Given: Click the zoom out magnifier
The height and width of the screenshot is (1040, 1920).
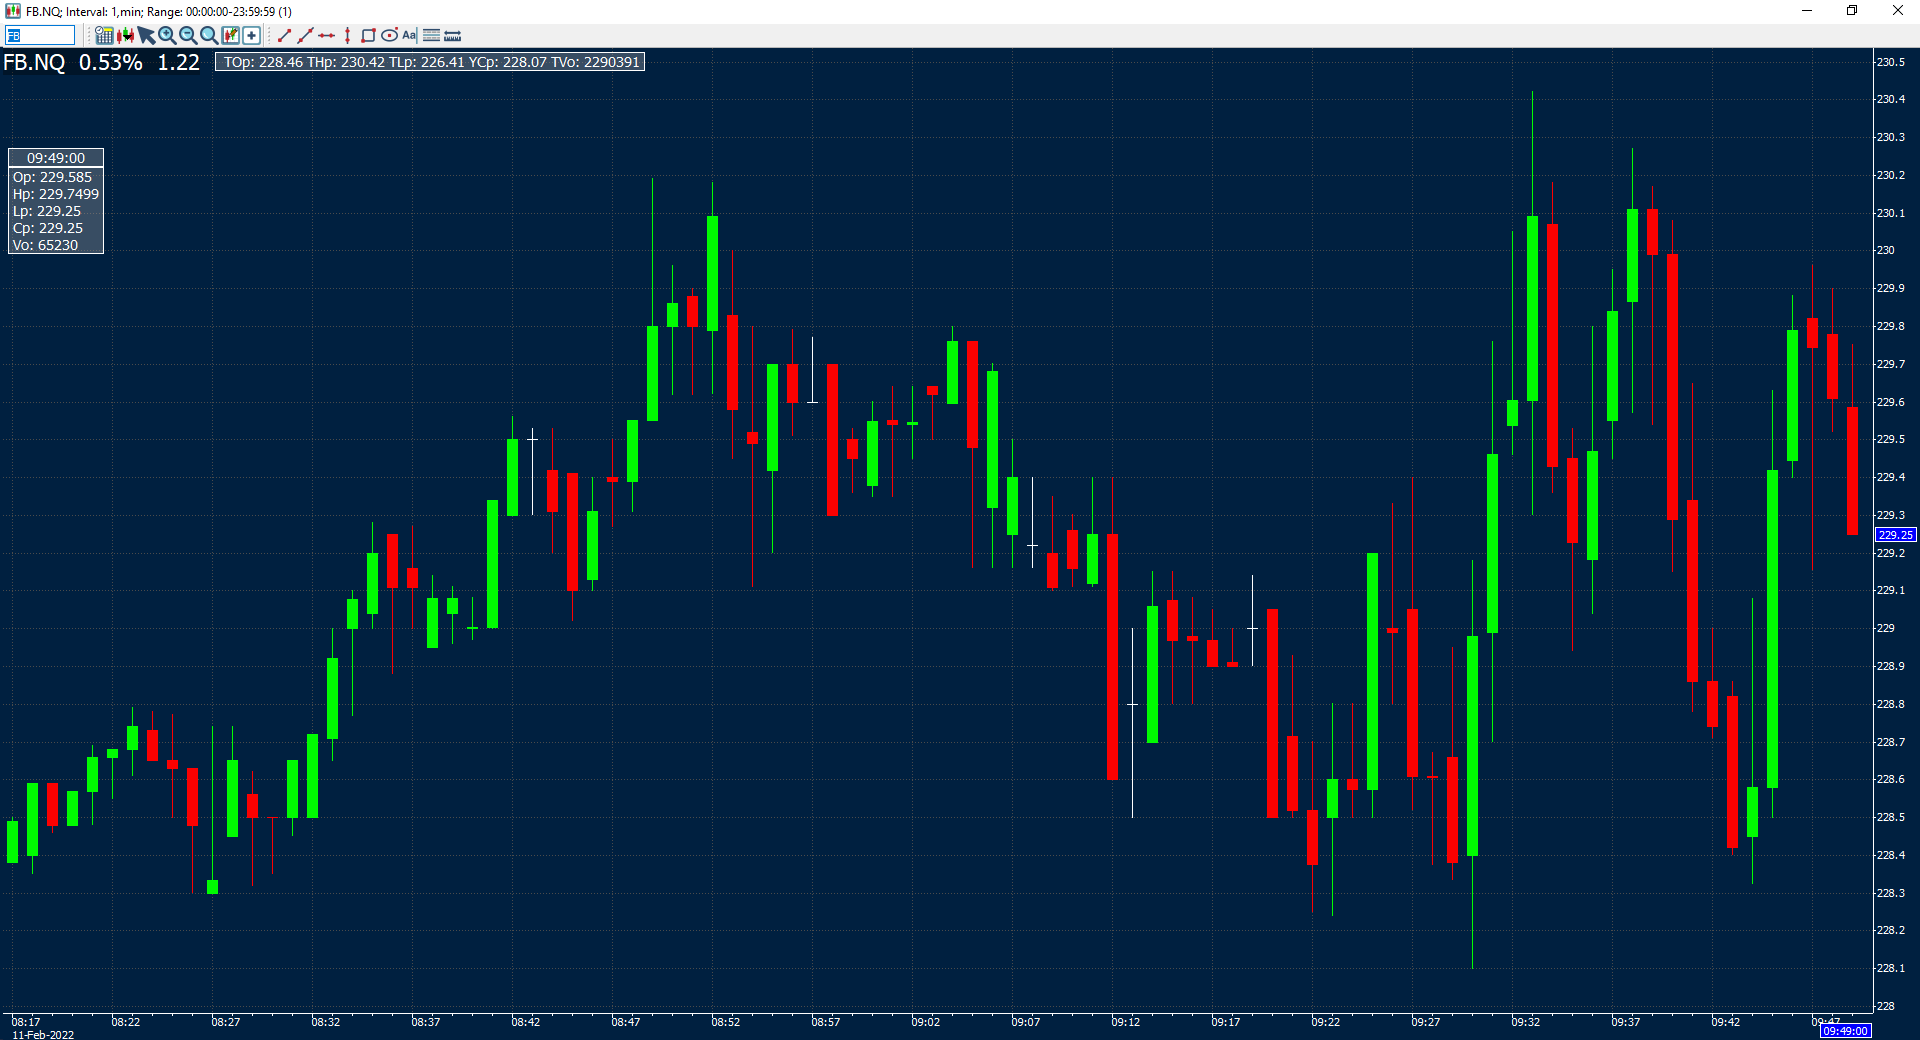Looking at the screenshot, I should [x=188, y=36].
